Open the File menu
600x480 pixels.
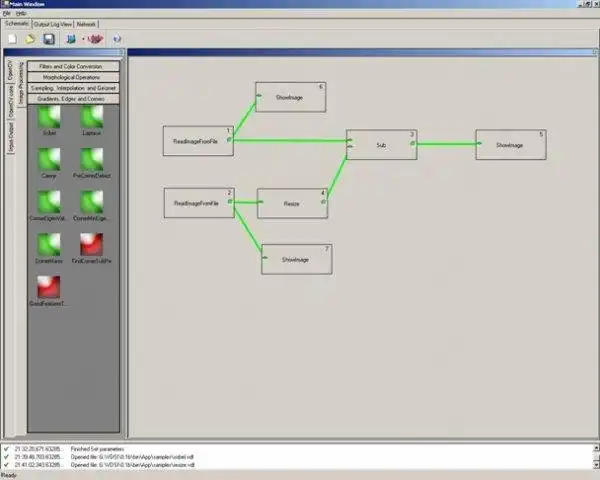(7, 13)
